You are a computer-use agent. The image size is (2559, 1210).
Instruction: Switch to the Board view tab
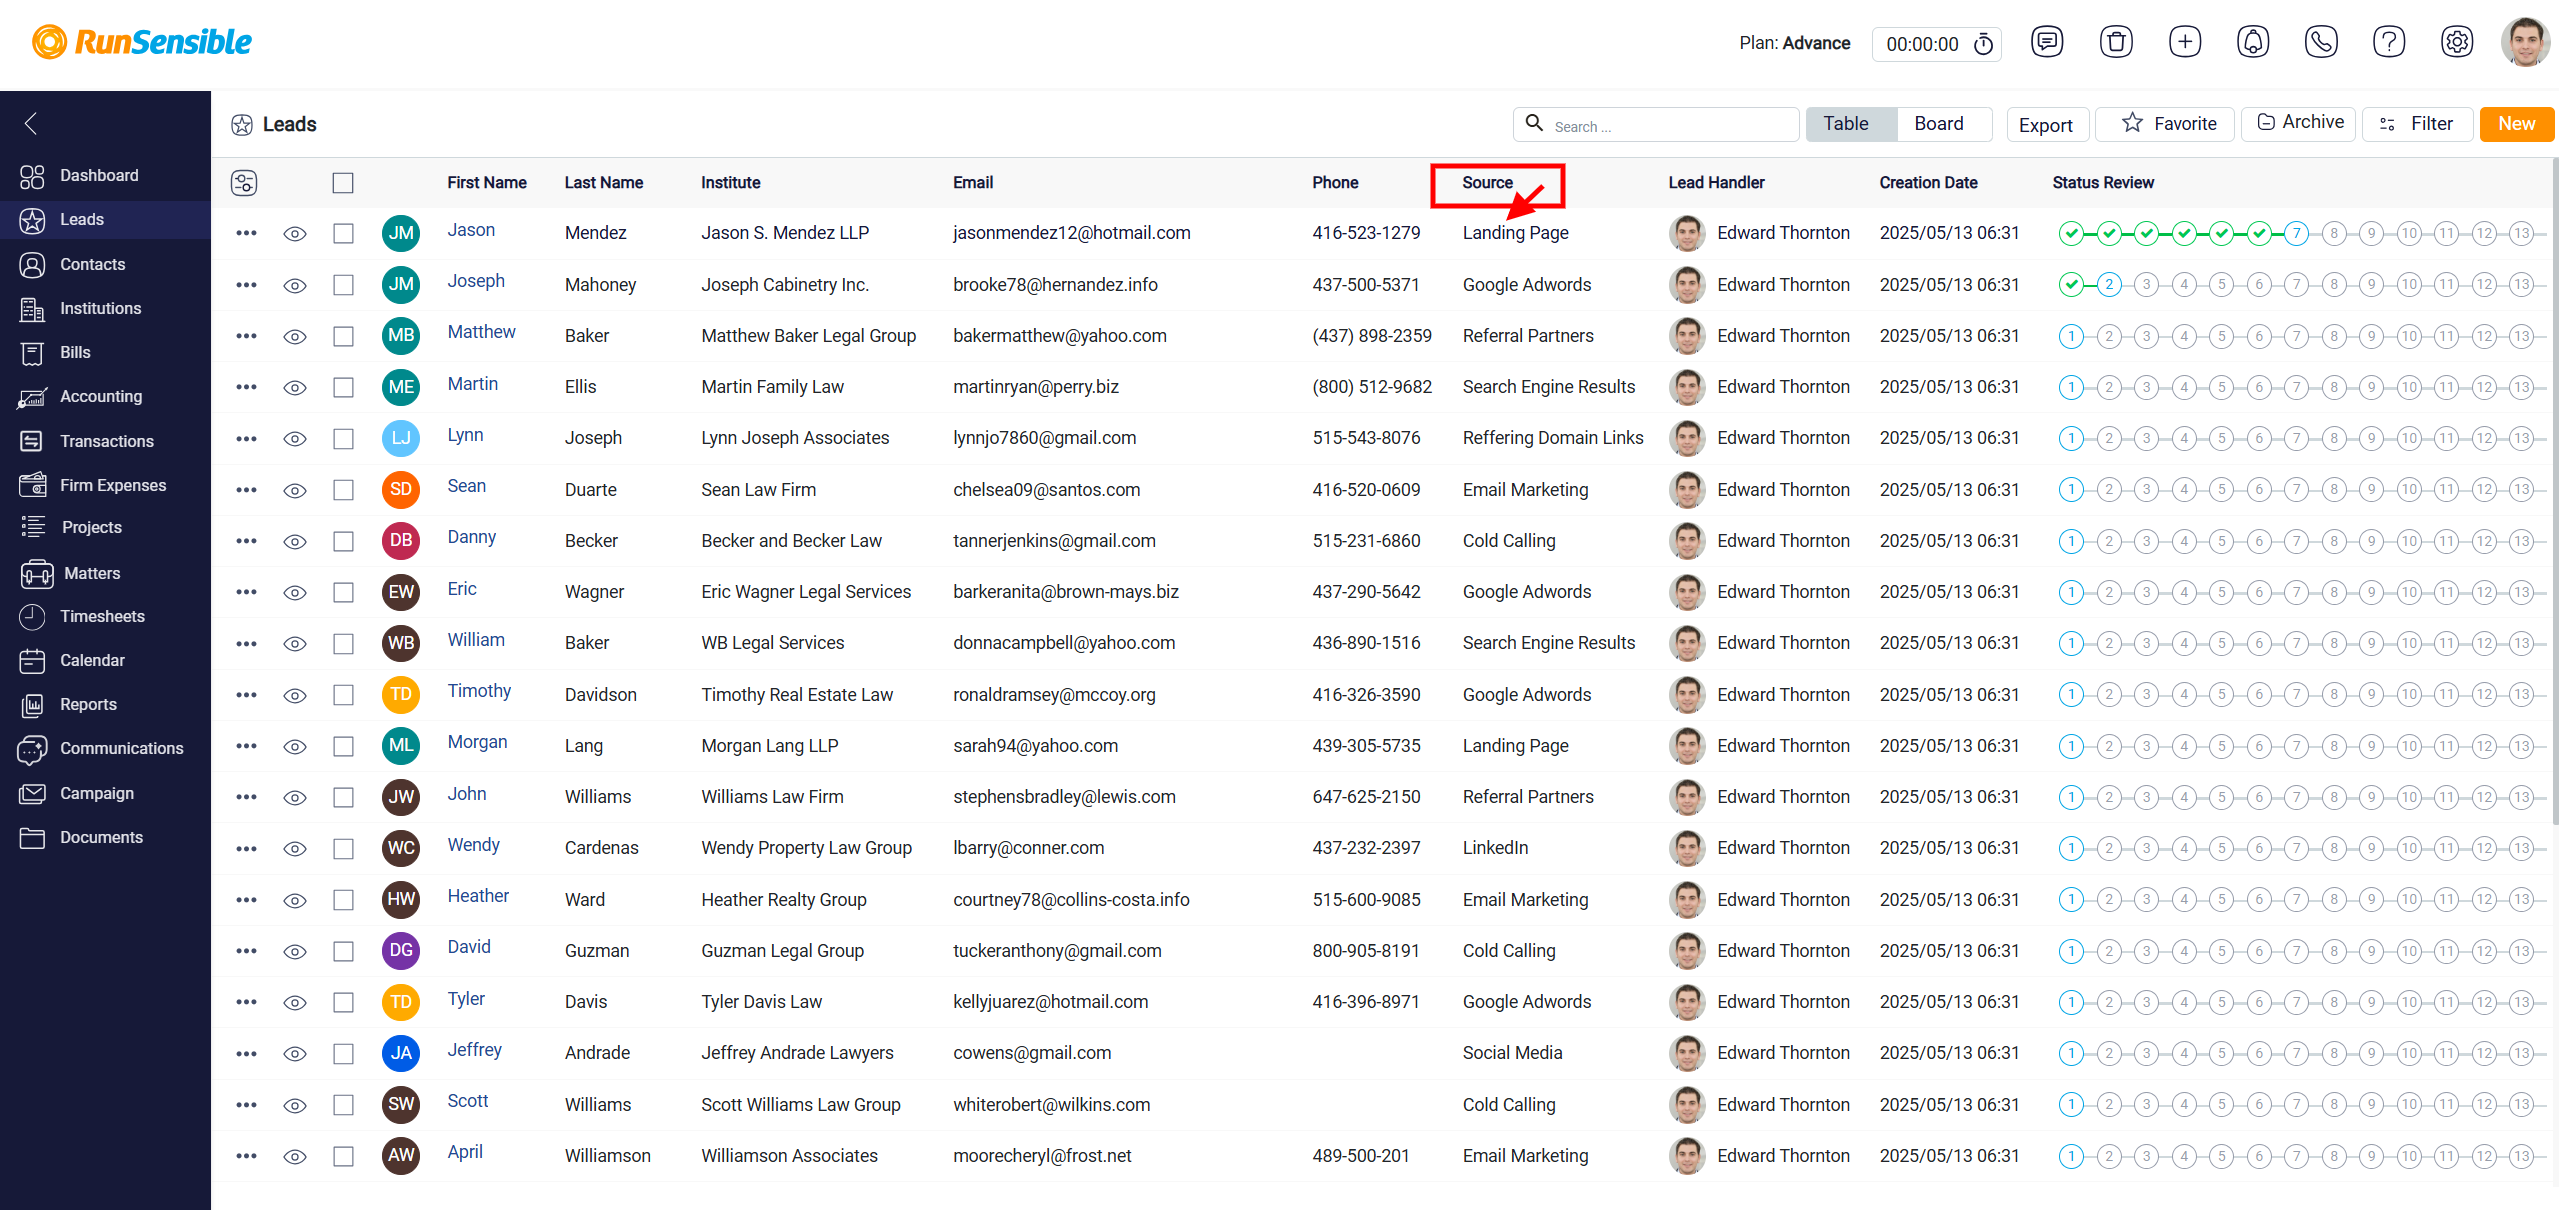(x=1938, y=124)
